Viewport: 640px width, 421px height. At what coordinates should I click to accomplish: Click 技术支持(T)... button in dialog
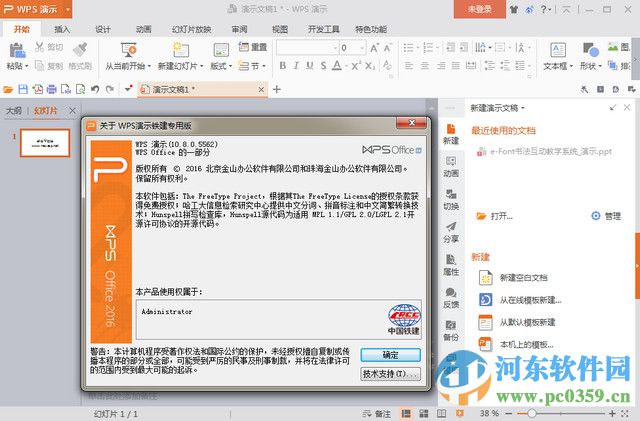pyautogui.click(x=390, y=374)
